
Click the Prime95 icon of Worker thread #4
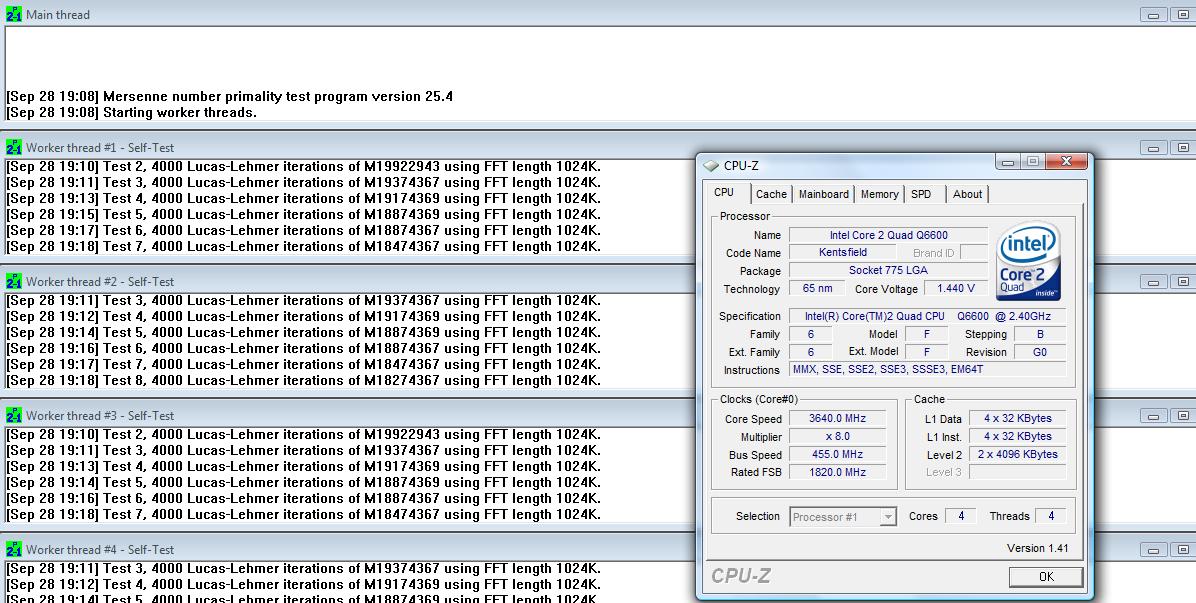point(14,550)
